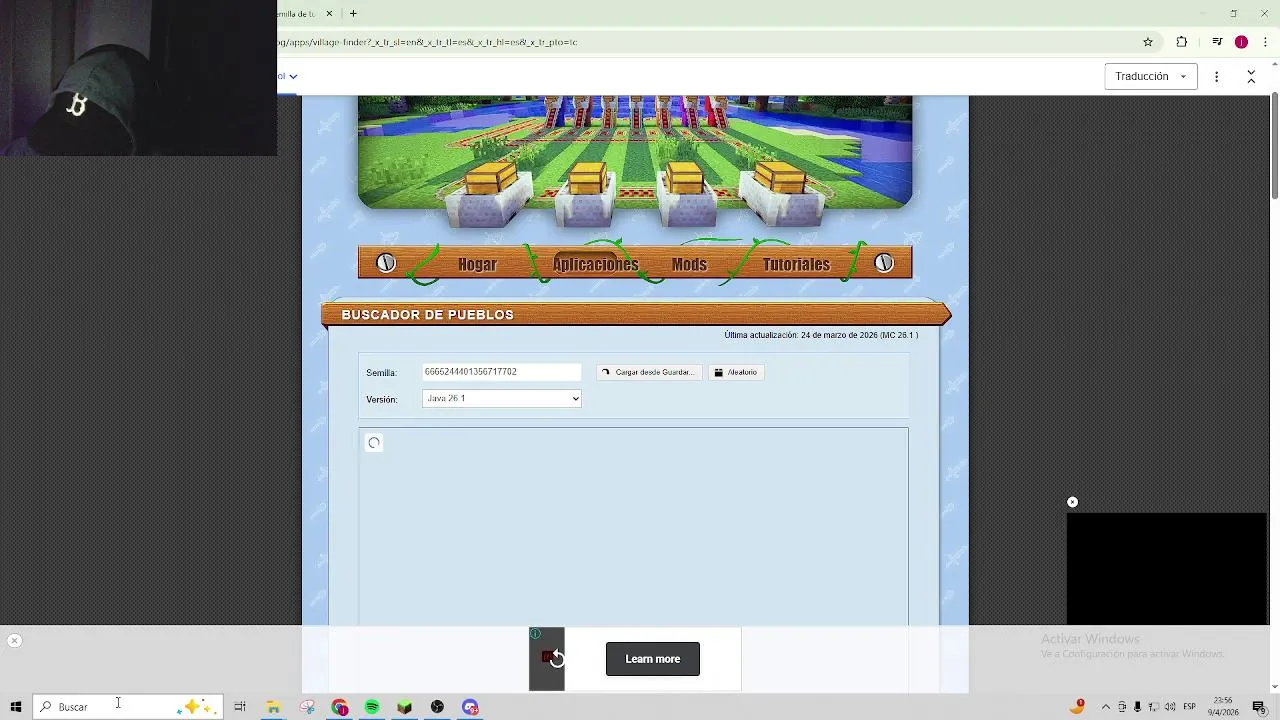This screenshot has height=720, width=1280.
Task: Open the Windows Start menu
Action: pos(16,707)
